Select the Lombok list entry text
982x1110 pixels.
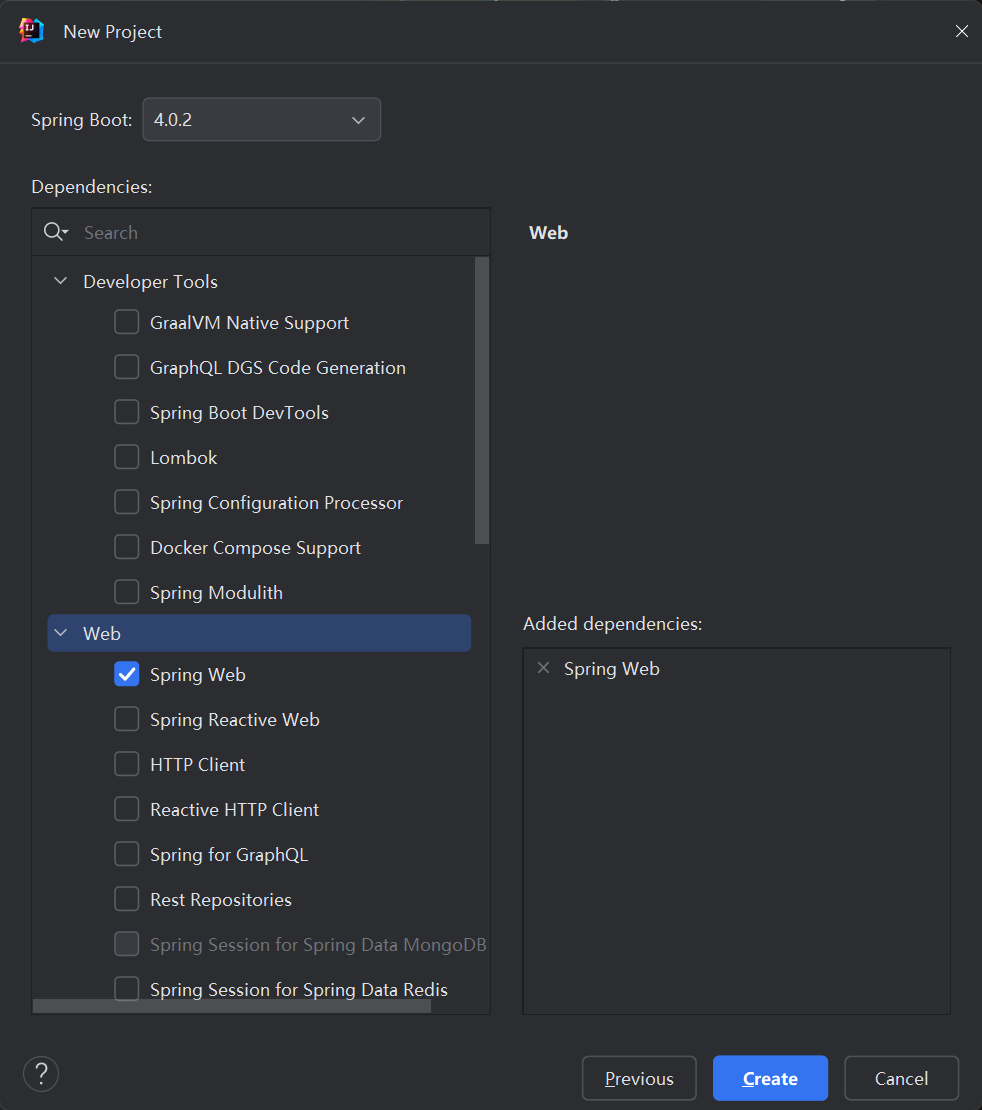click(183, 458)
